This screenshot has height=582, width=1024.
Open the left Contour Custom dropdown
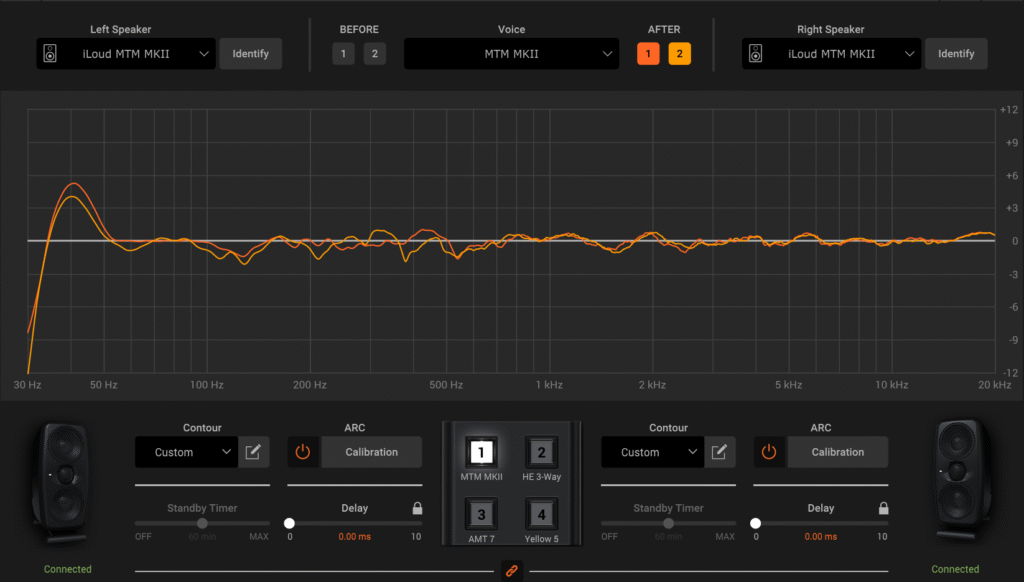186,452
